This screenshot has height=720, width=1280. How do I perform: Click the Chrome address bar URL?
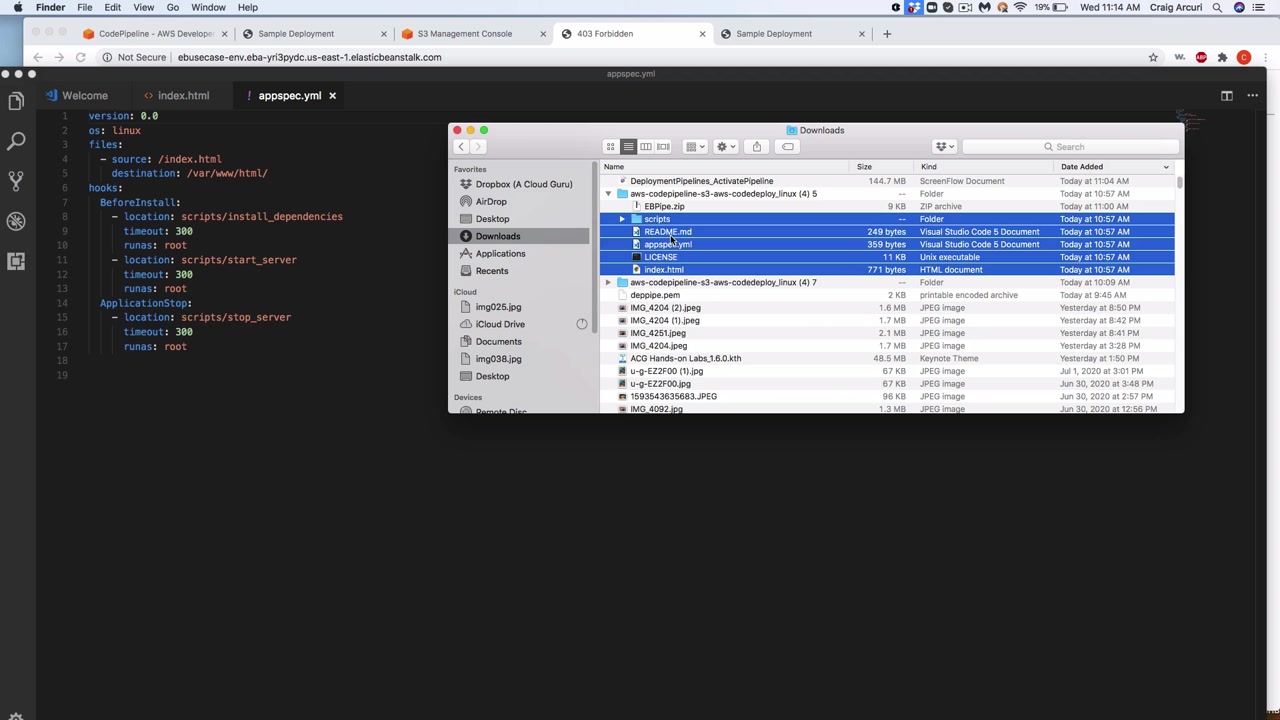pyautogui.click(x=309, y=57)
